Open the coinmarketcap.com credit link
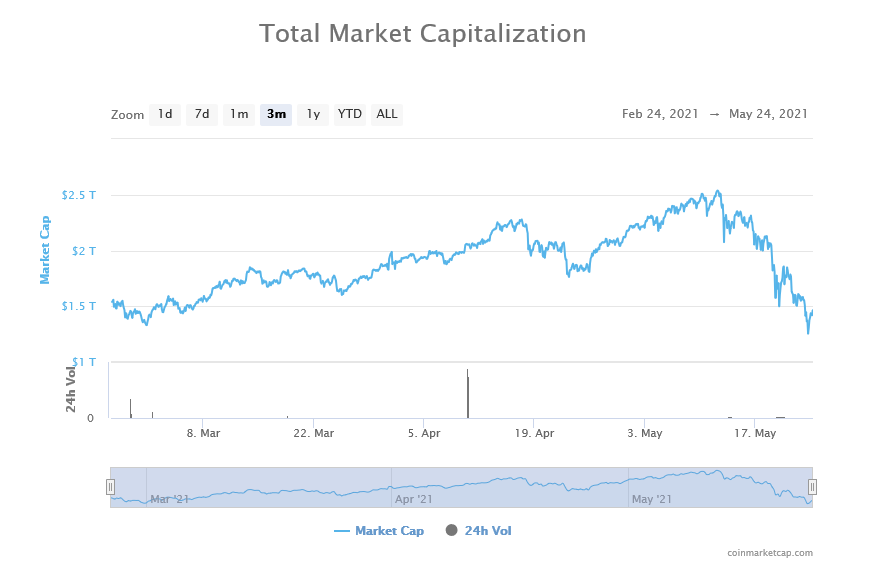Viewport: 869px width, 577px height. (x=770, y=553)
